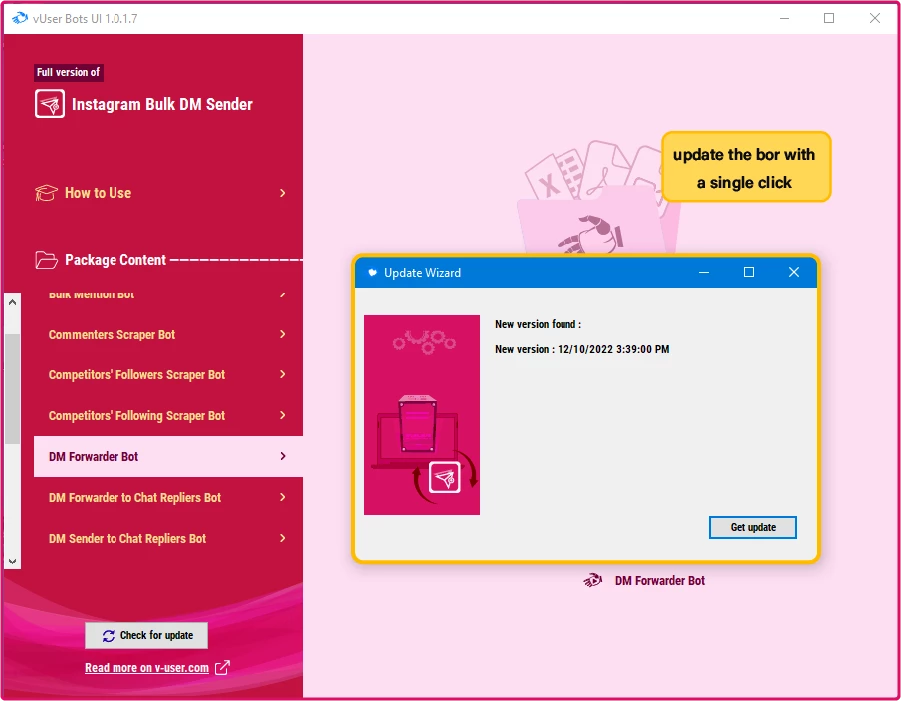The image size is (901, 701).
Task: Open the Read more on v-user.com link
Action: point(147,668)
